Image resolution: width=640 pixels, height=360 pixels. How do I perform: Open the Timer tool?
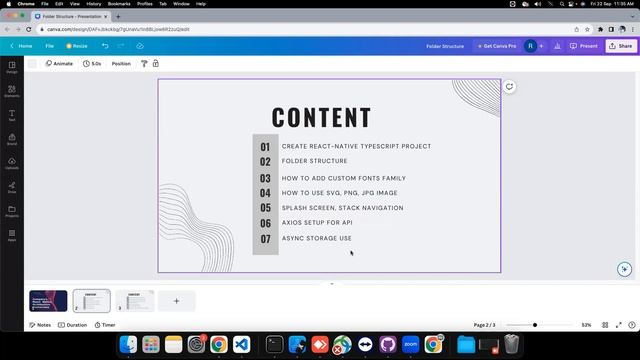105,325
